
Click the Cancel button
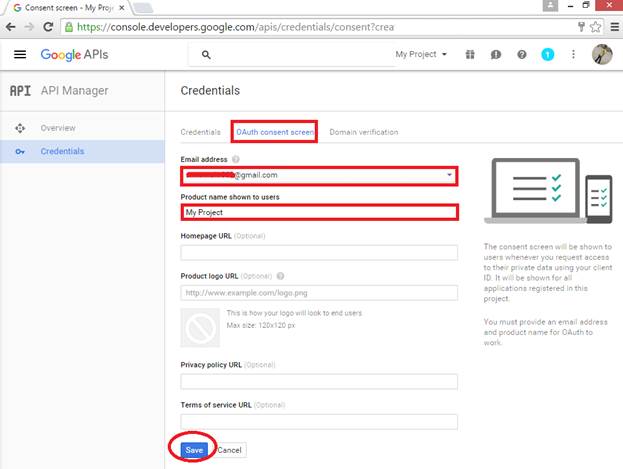[x=229, y=450]
